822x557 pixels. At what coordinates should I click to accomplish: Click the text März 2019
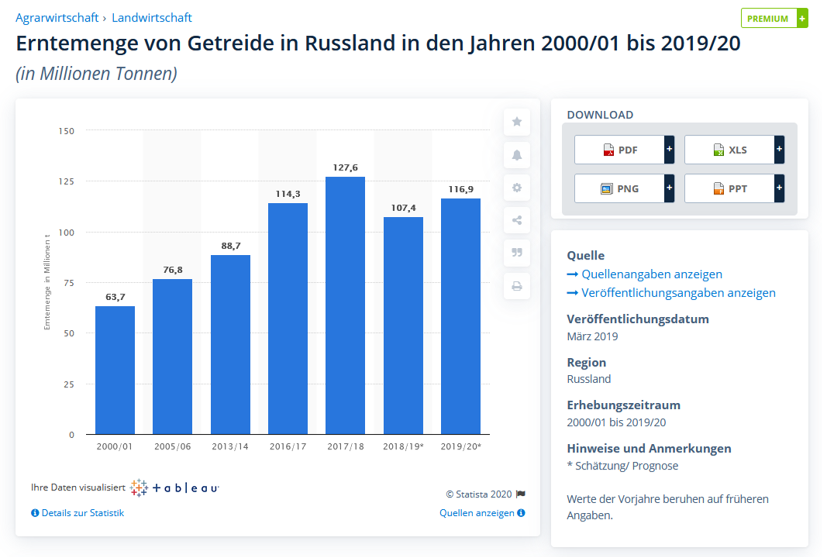coord(592,336)
